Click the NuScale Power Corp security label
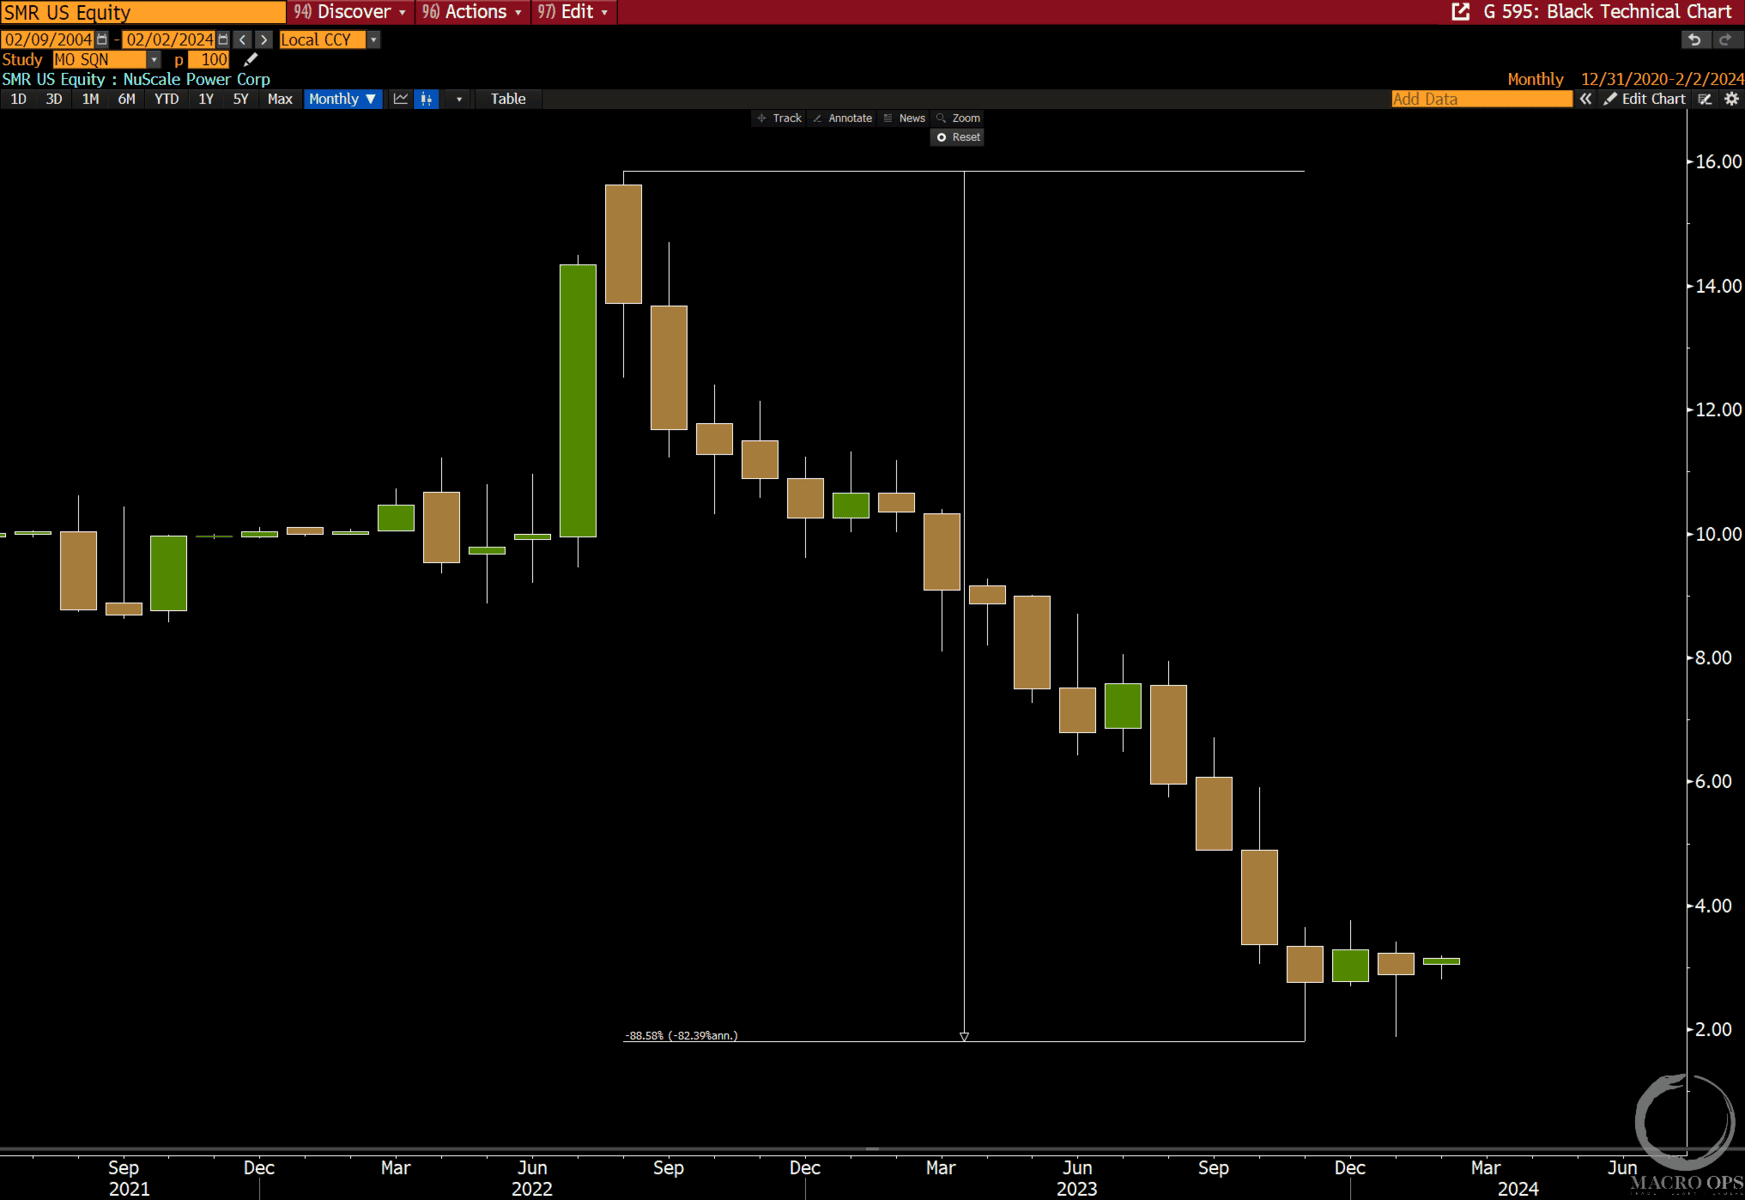1745x1200 pixels. click(197, 79)
